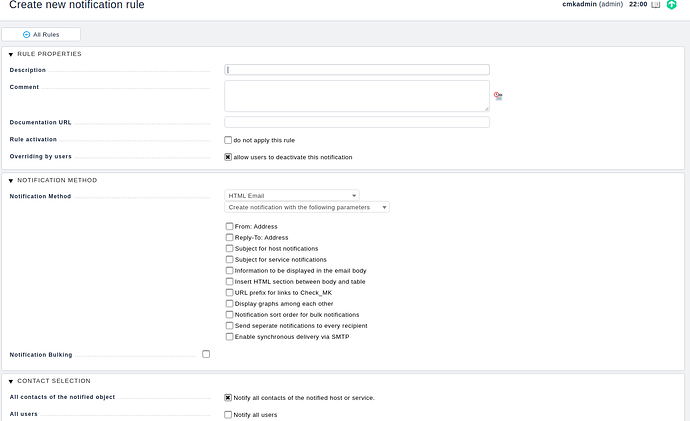
Task: Click the 'Notification Method' field label
Action: (x=40, y=196)
